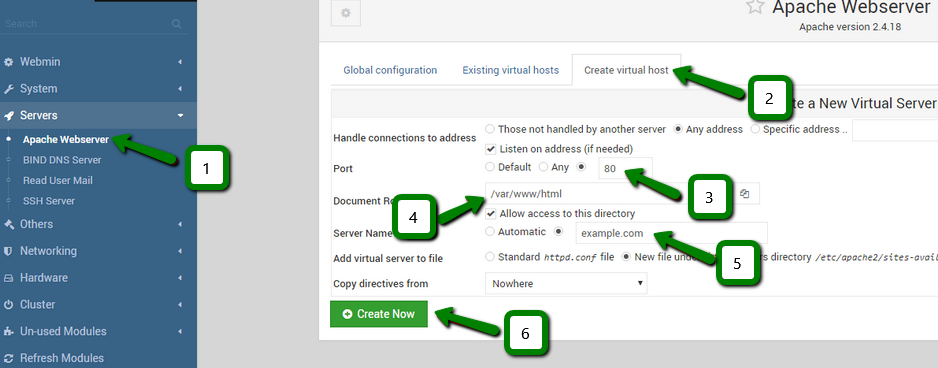
Task: Uncheck Allow access to this directory
Action: (x=491, y=213)
